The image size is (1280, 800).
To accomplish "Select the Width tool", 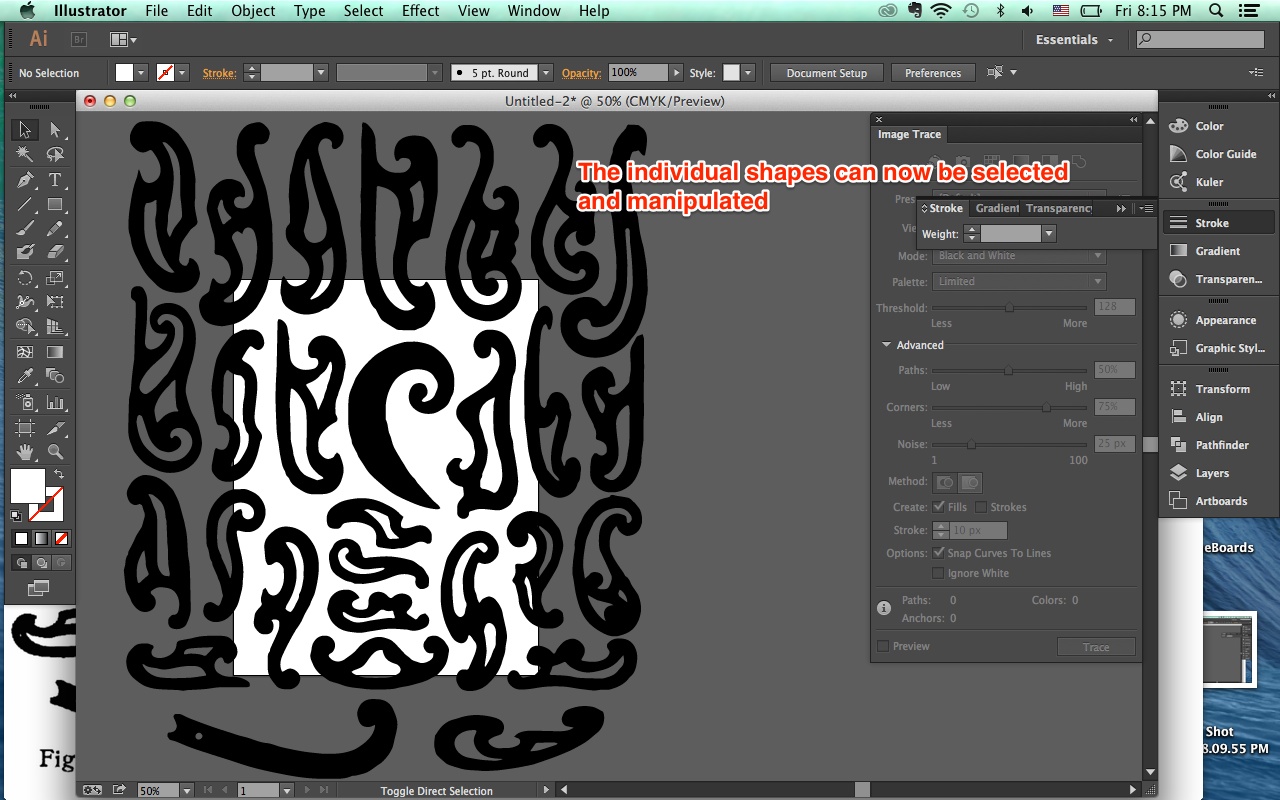I will point(25,303).
